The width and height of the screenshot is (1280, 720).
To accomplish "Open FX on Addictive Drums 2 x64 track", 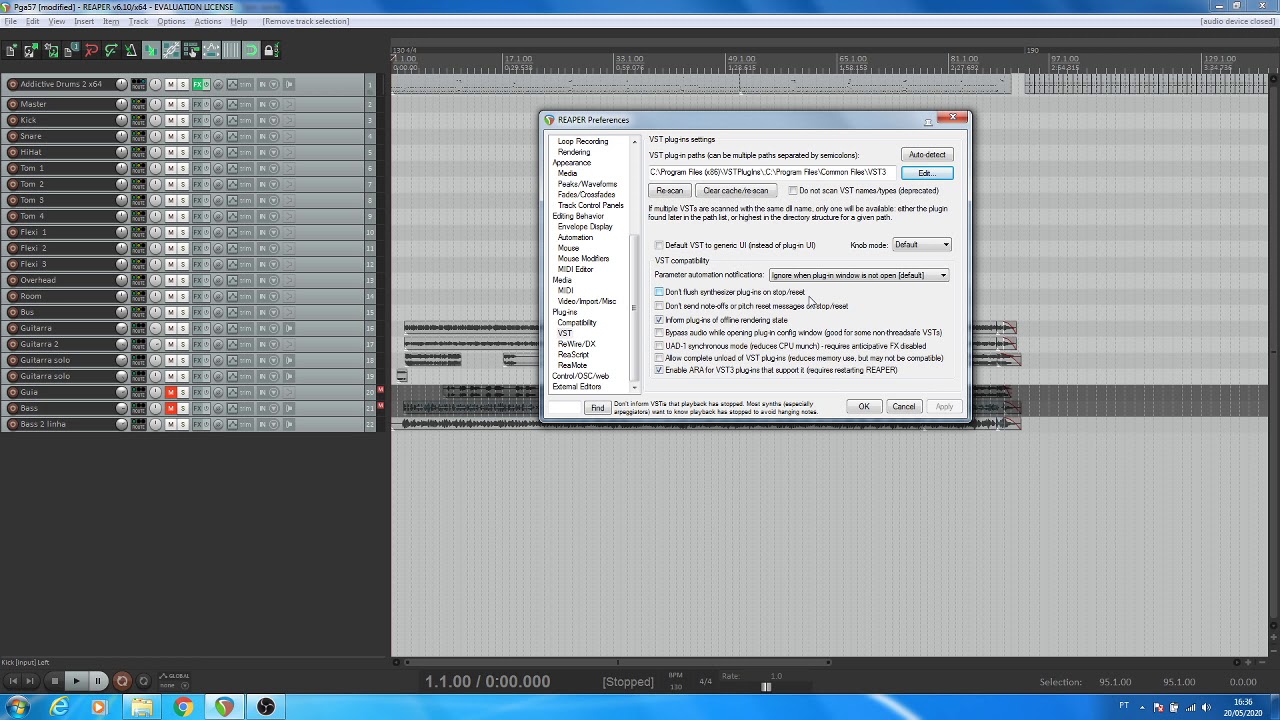I will pos(199,84).
